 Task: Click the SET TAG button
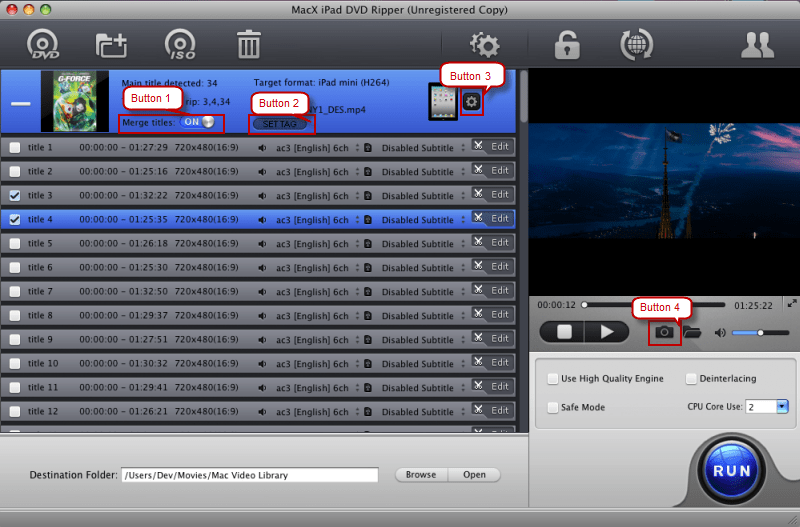280,124
